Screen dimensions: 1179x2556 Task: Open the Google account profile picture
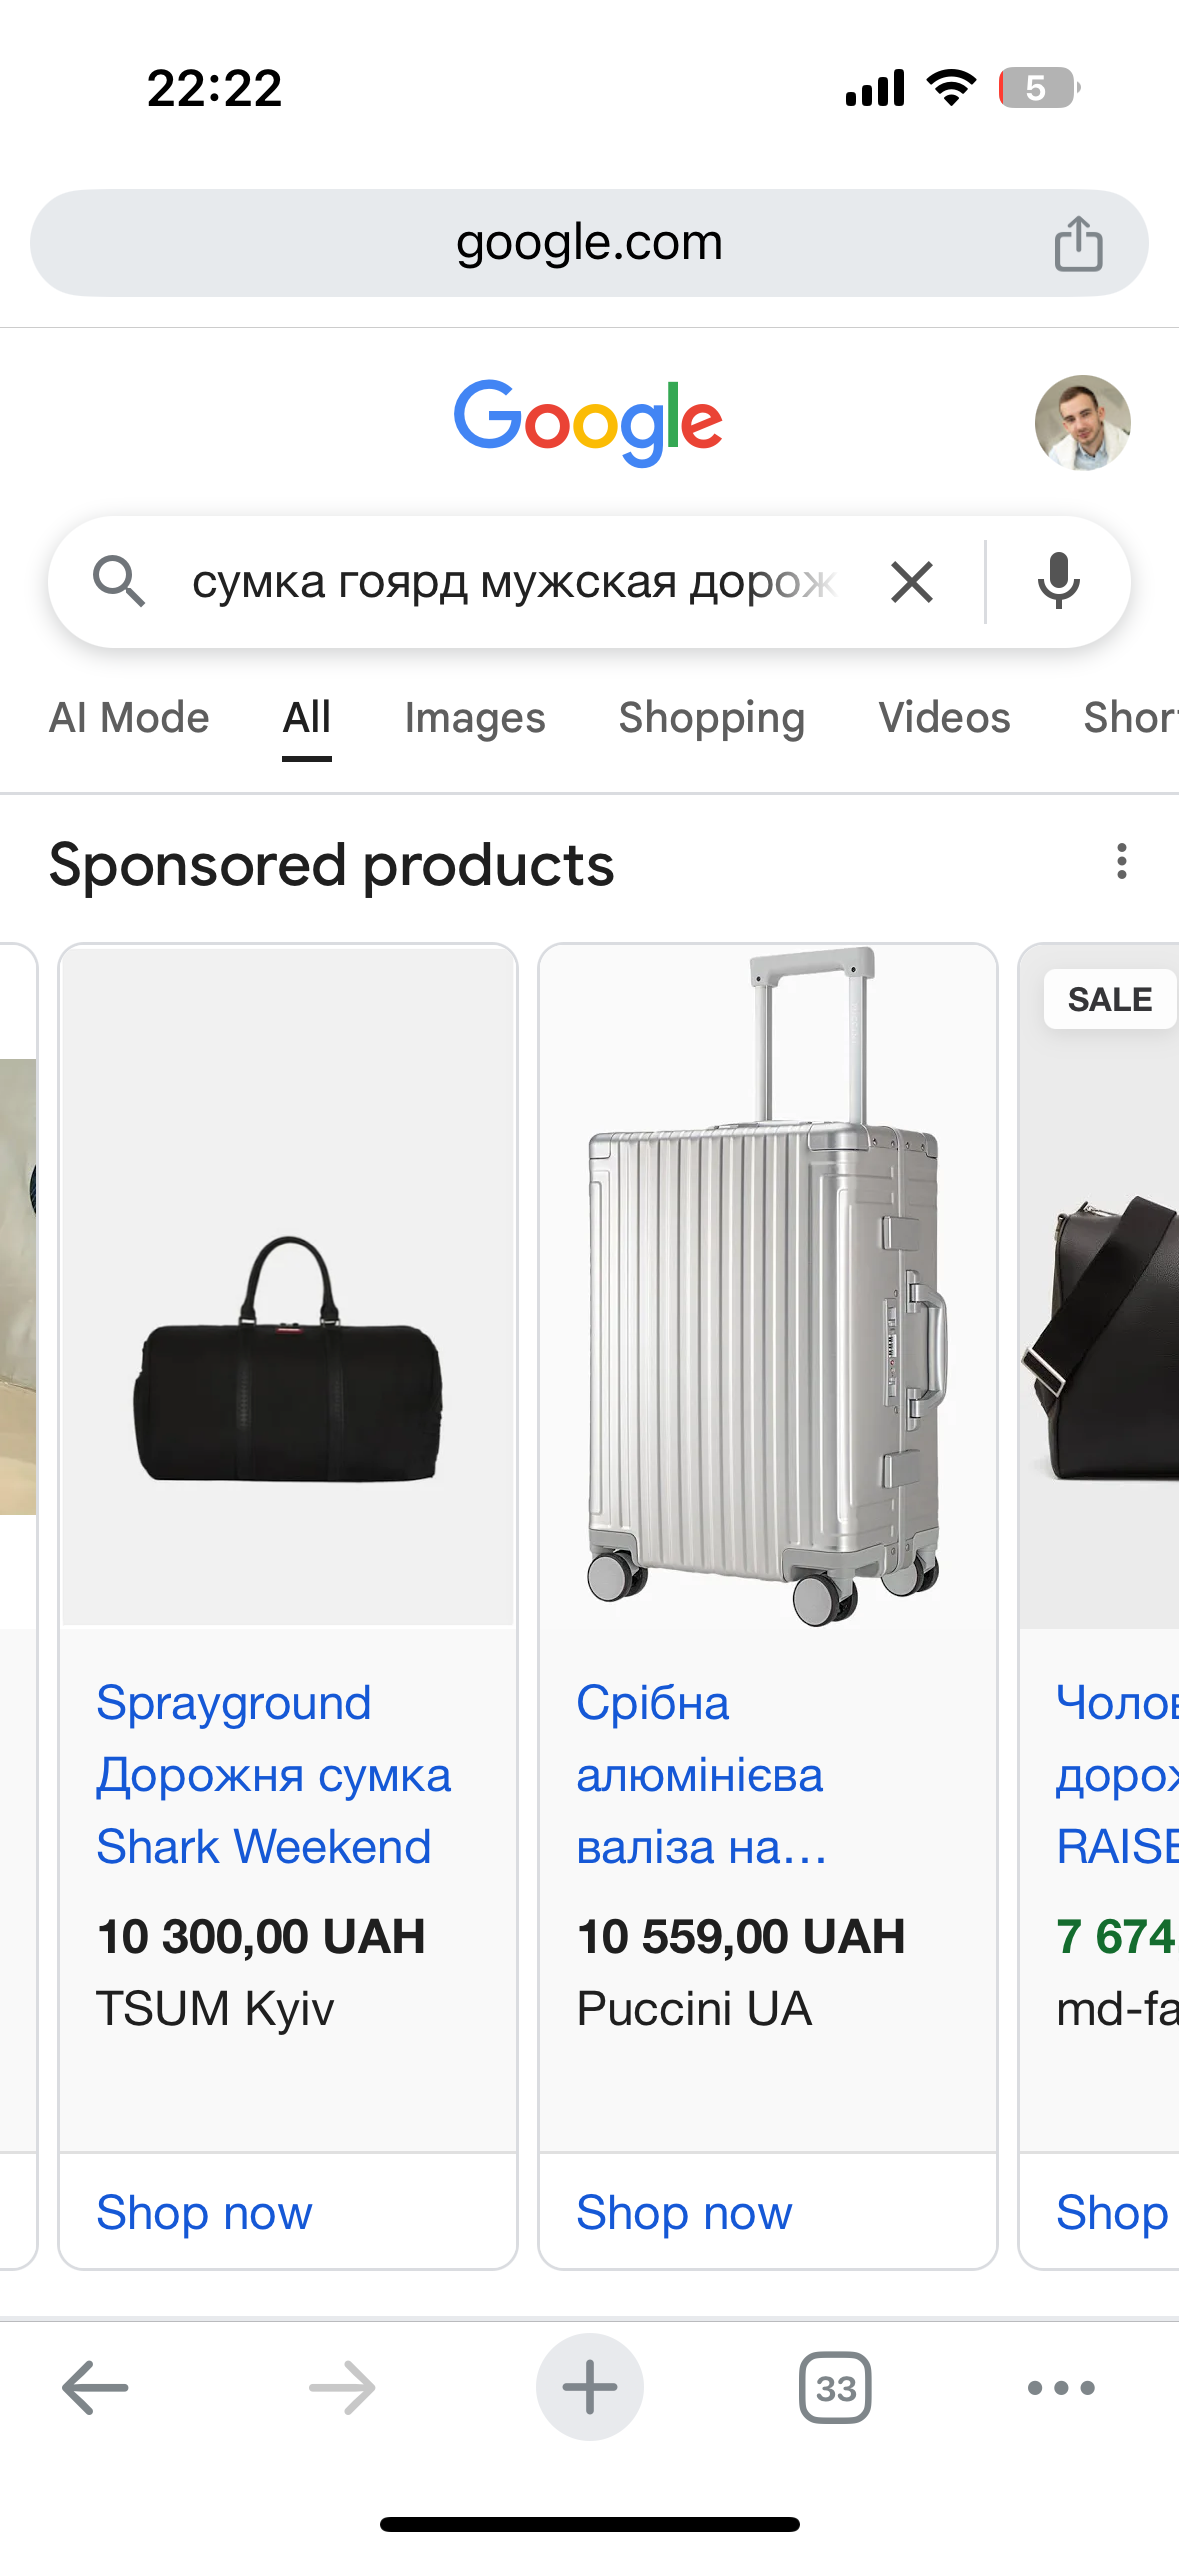1082,422
